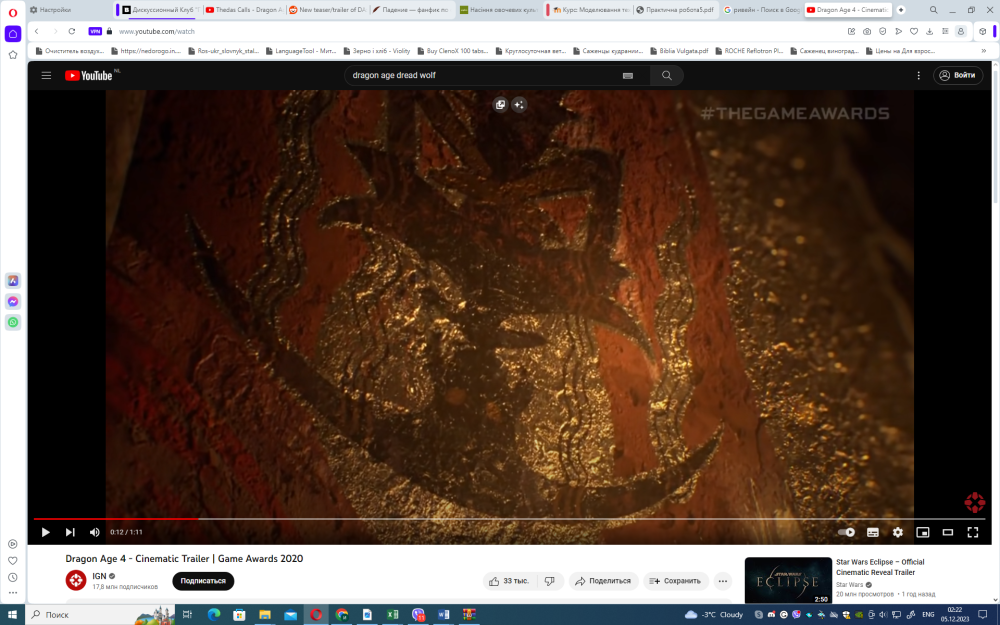Toggle subtitles on the video
This screenshot has height=625, width=1000.
click(872, 532)
